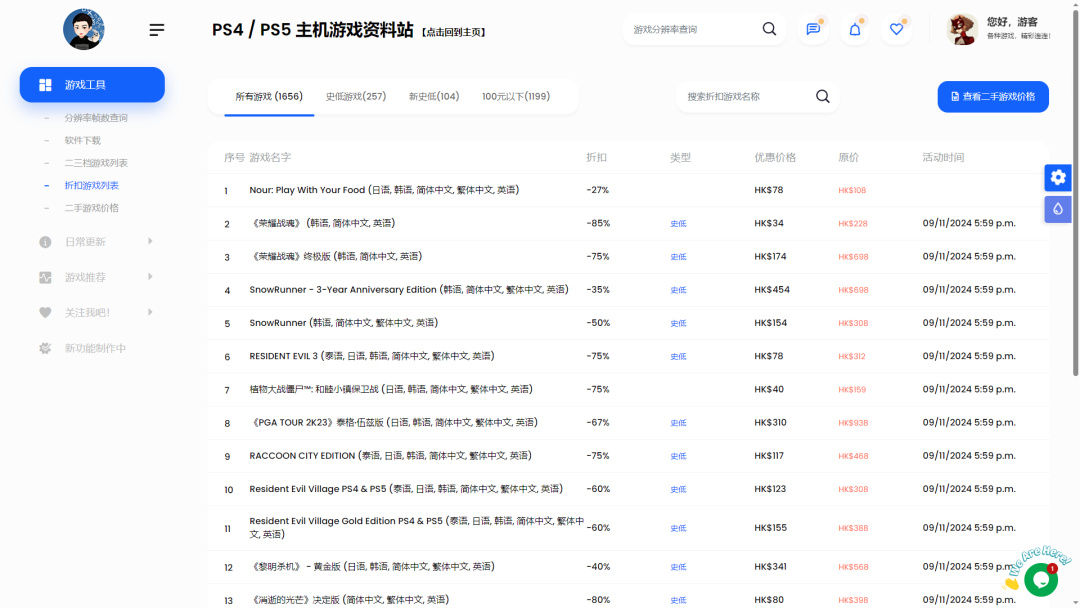The image size is (1080, 608).
Task: Click the magnifier in the discount game search box
Action: point(822,96)
